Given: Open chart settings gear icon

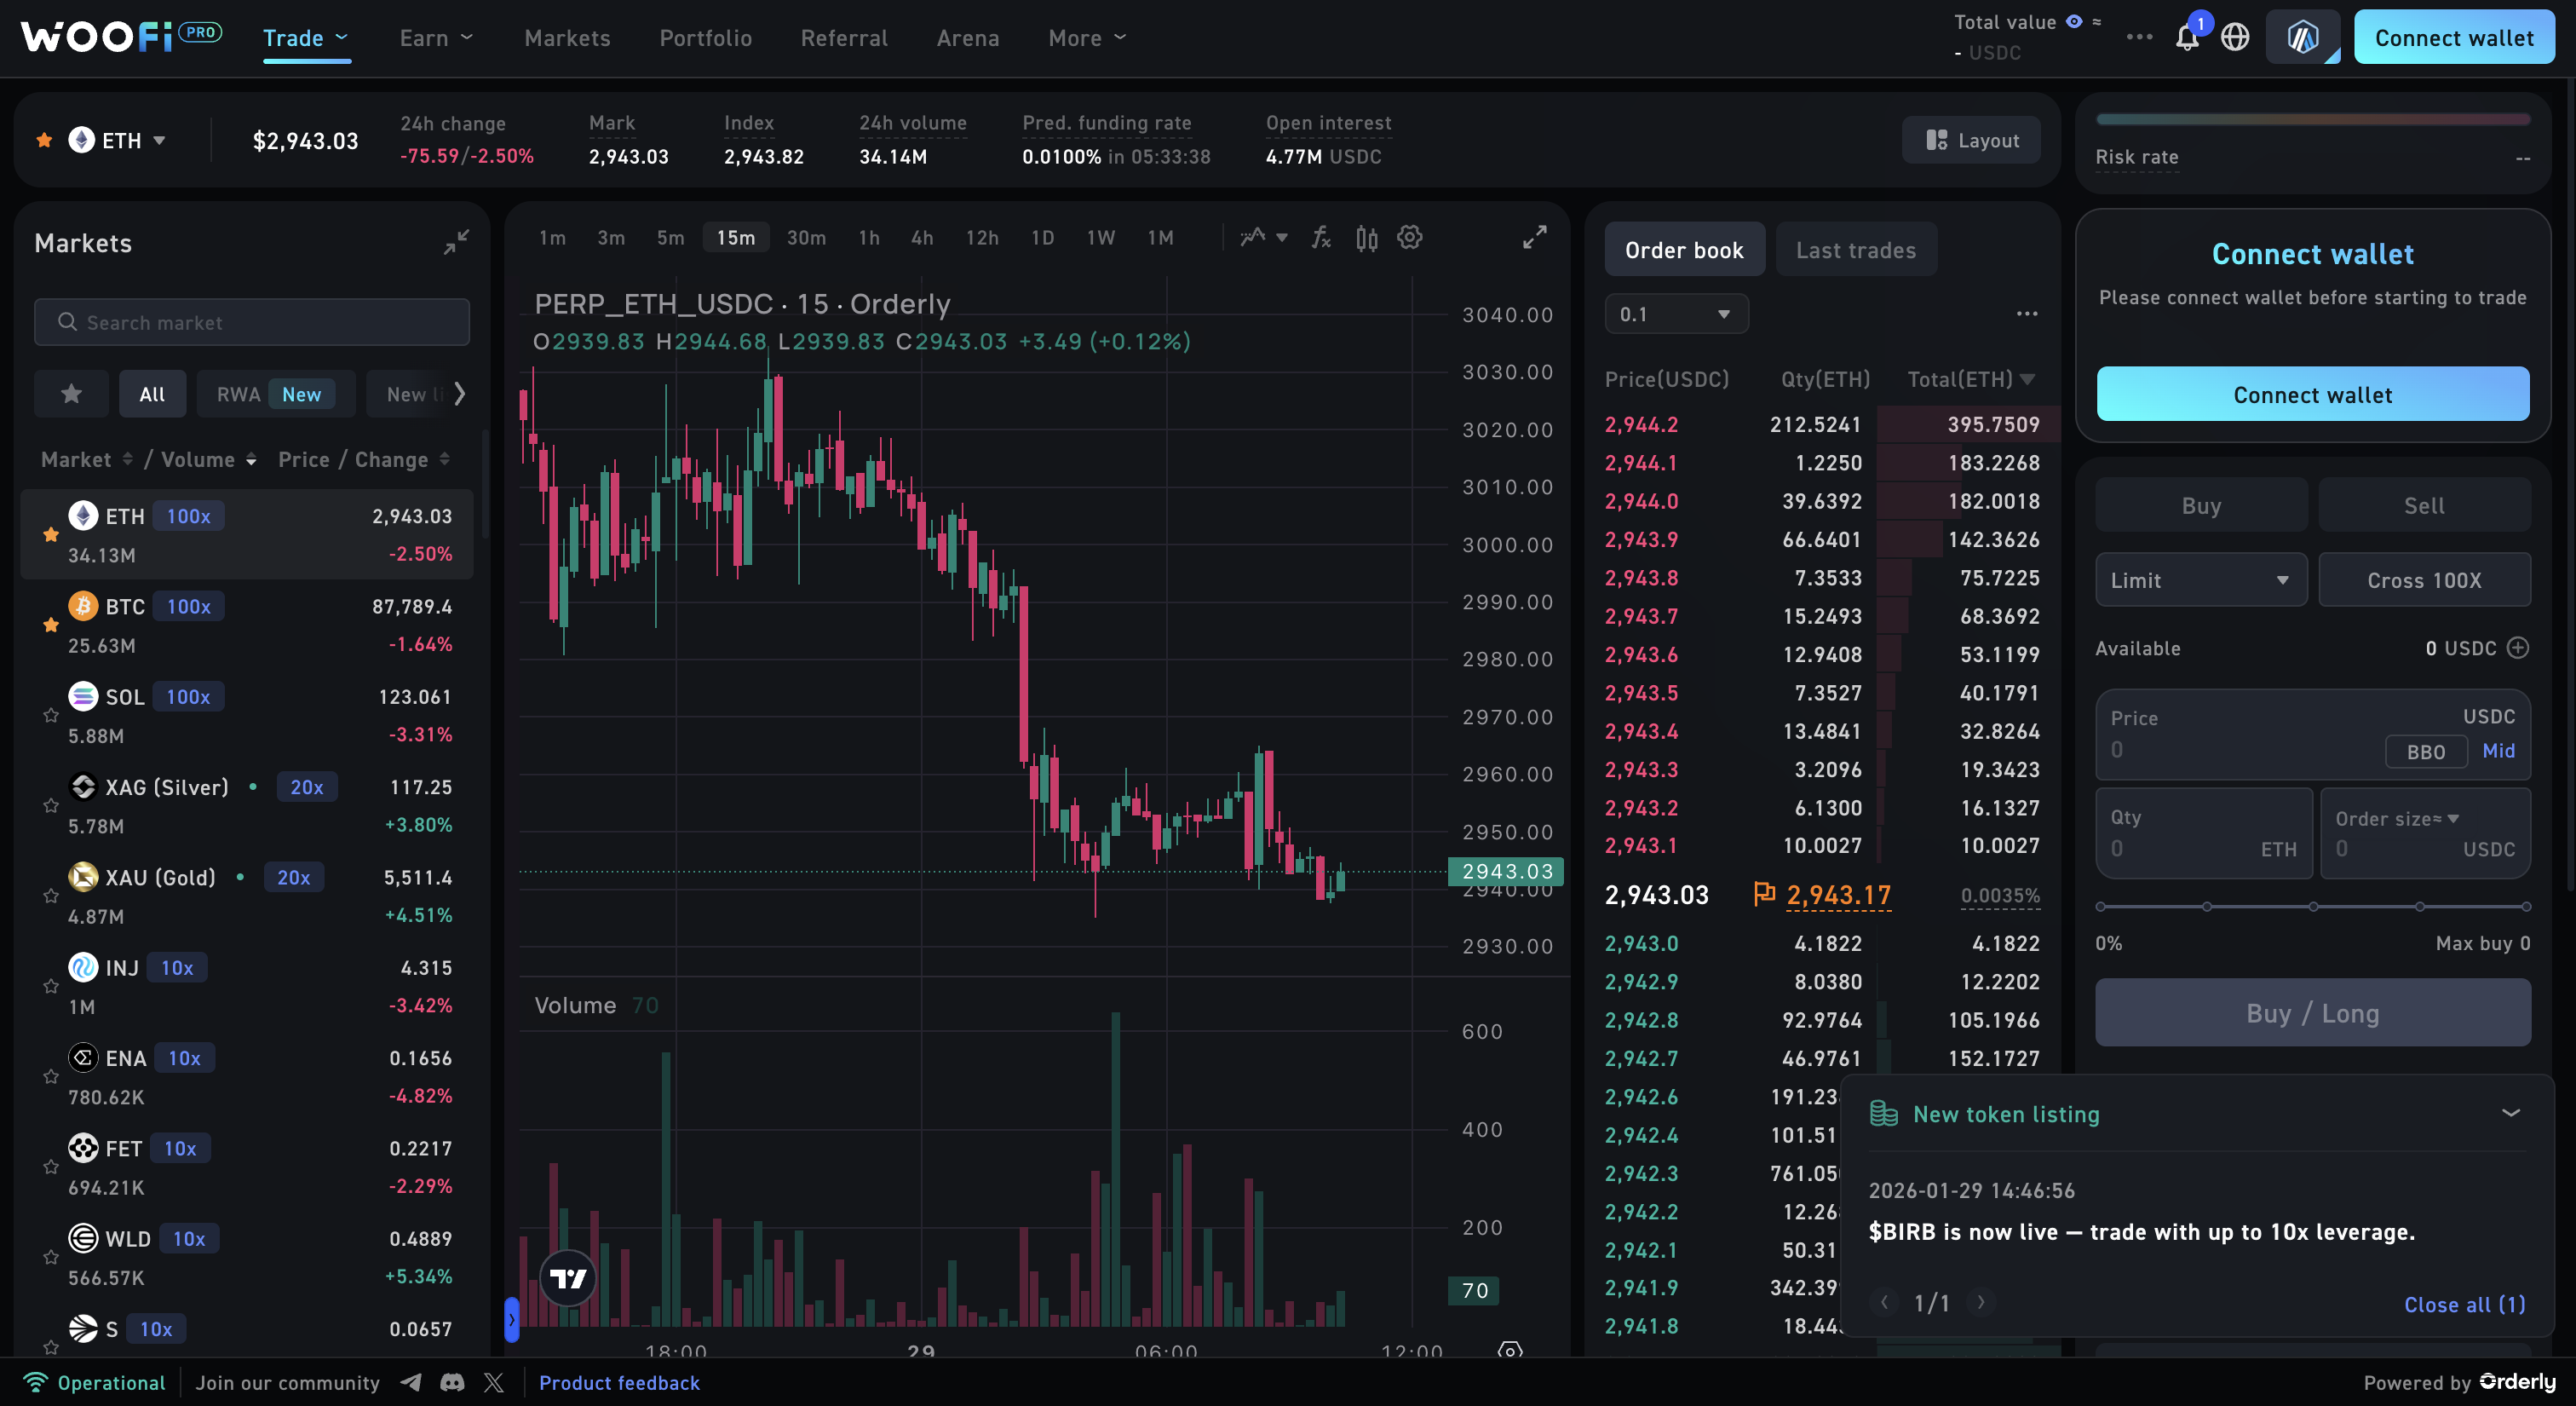Looking at the screenshot, I should pyautogui.click(x=1409, y=237).
